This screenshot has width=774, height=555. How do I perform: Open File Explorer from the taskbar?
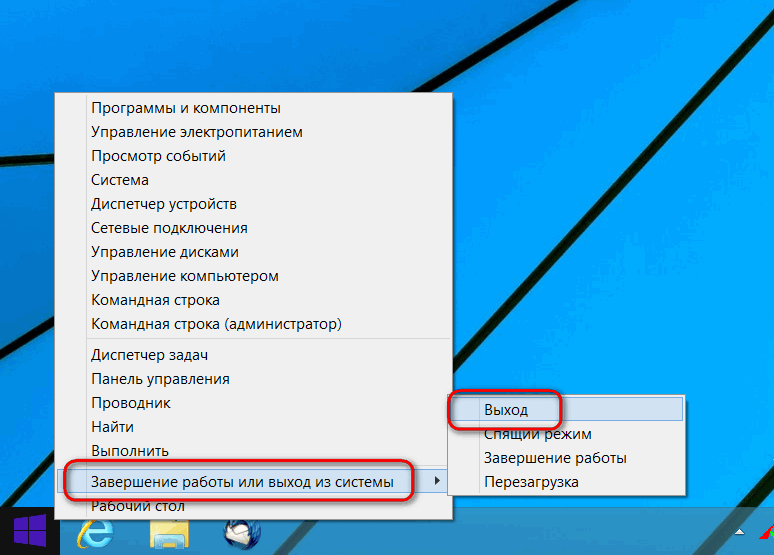[169, 534]
